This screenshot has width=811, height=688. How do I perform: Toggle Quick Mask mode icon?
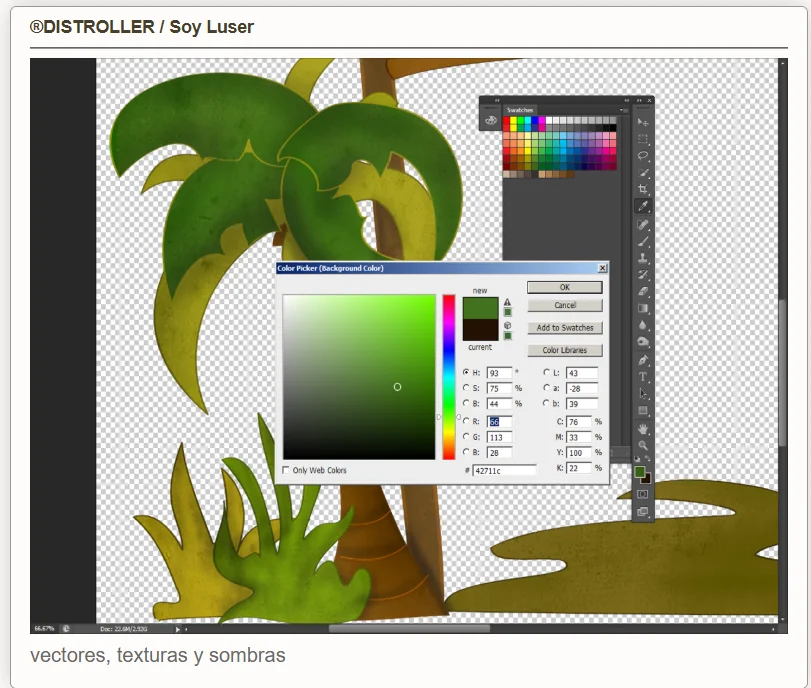(x=642, y=494)
